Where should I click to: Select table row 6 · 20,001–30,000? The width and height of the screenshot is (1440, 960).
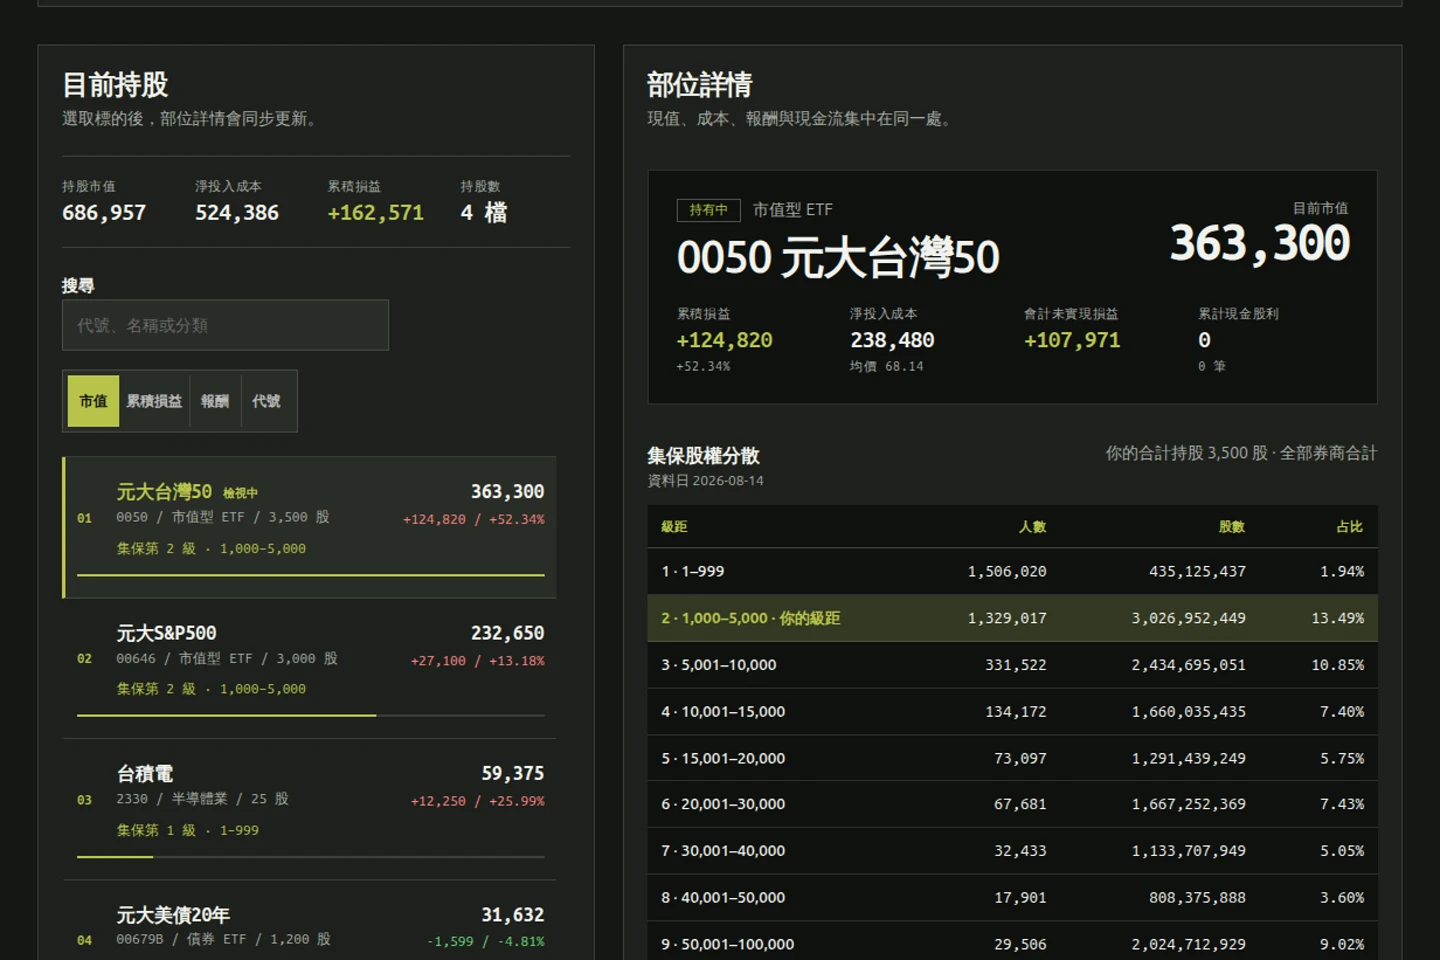[1012, 804]
